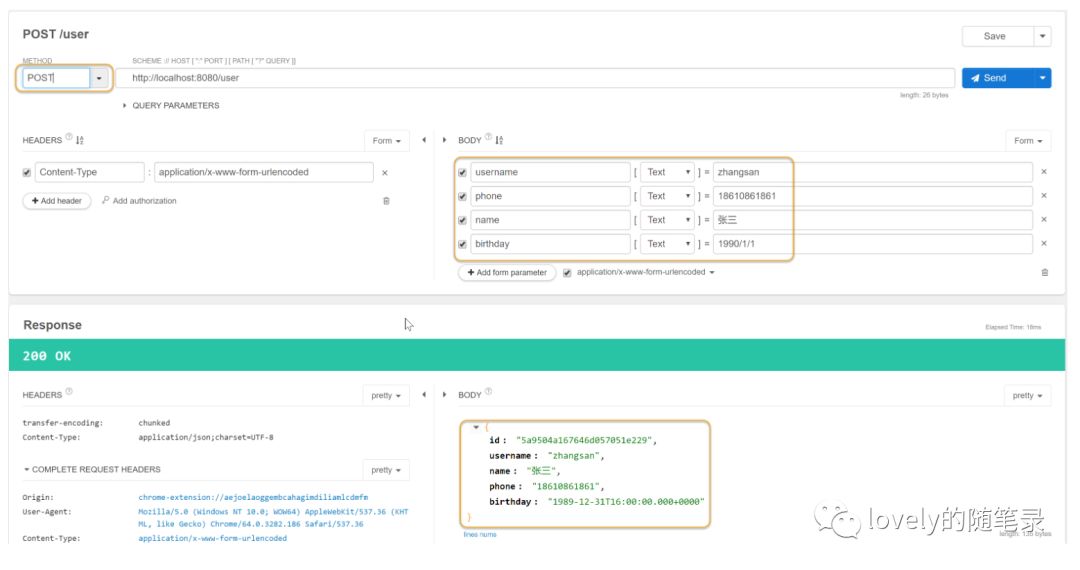1080x570 pixels.
Task: Click the chrome-extension Origin value
Action: click(253, 497)
